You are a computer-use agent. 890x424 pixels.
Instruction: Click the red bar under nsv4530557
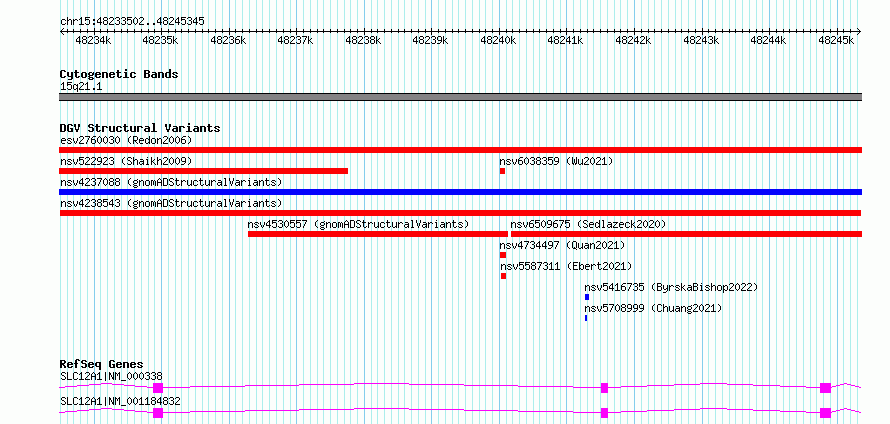pyautogui.click(x=378, y=234)
